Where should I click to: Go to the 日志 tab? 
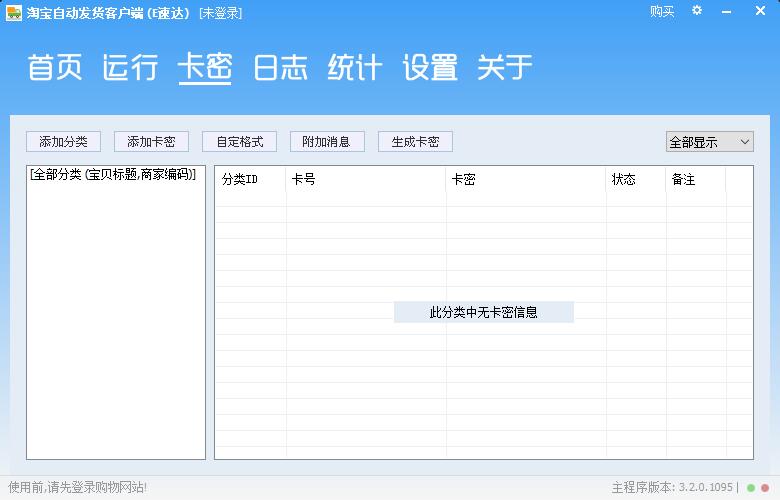point(280,68)
